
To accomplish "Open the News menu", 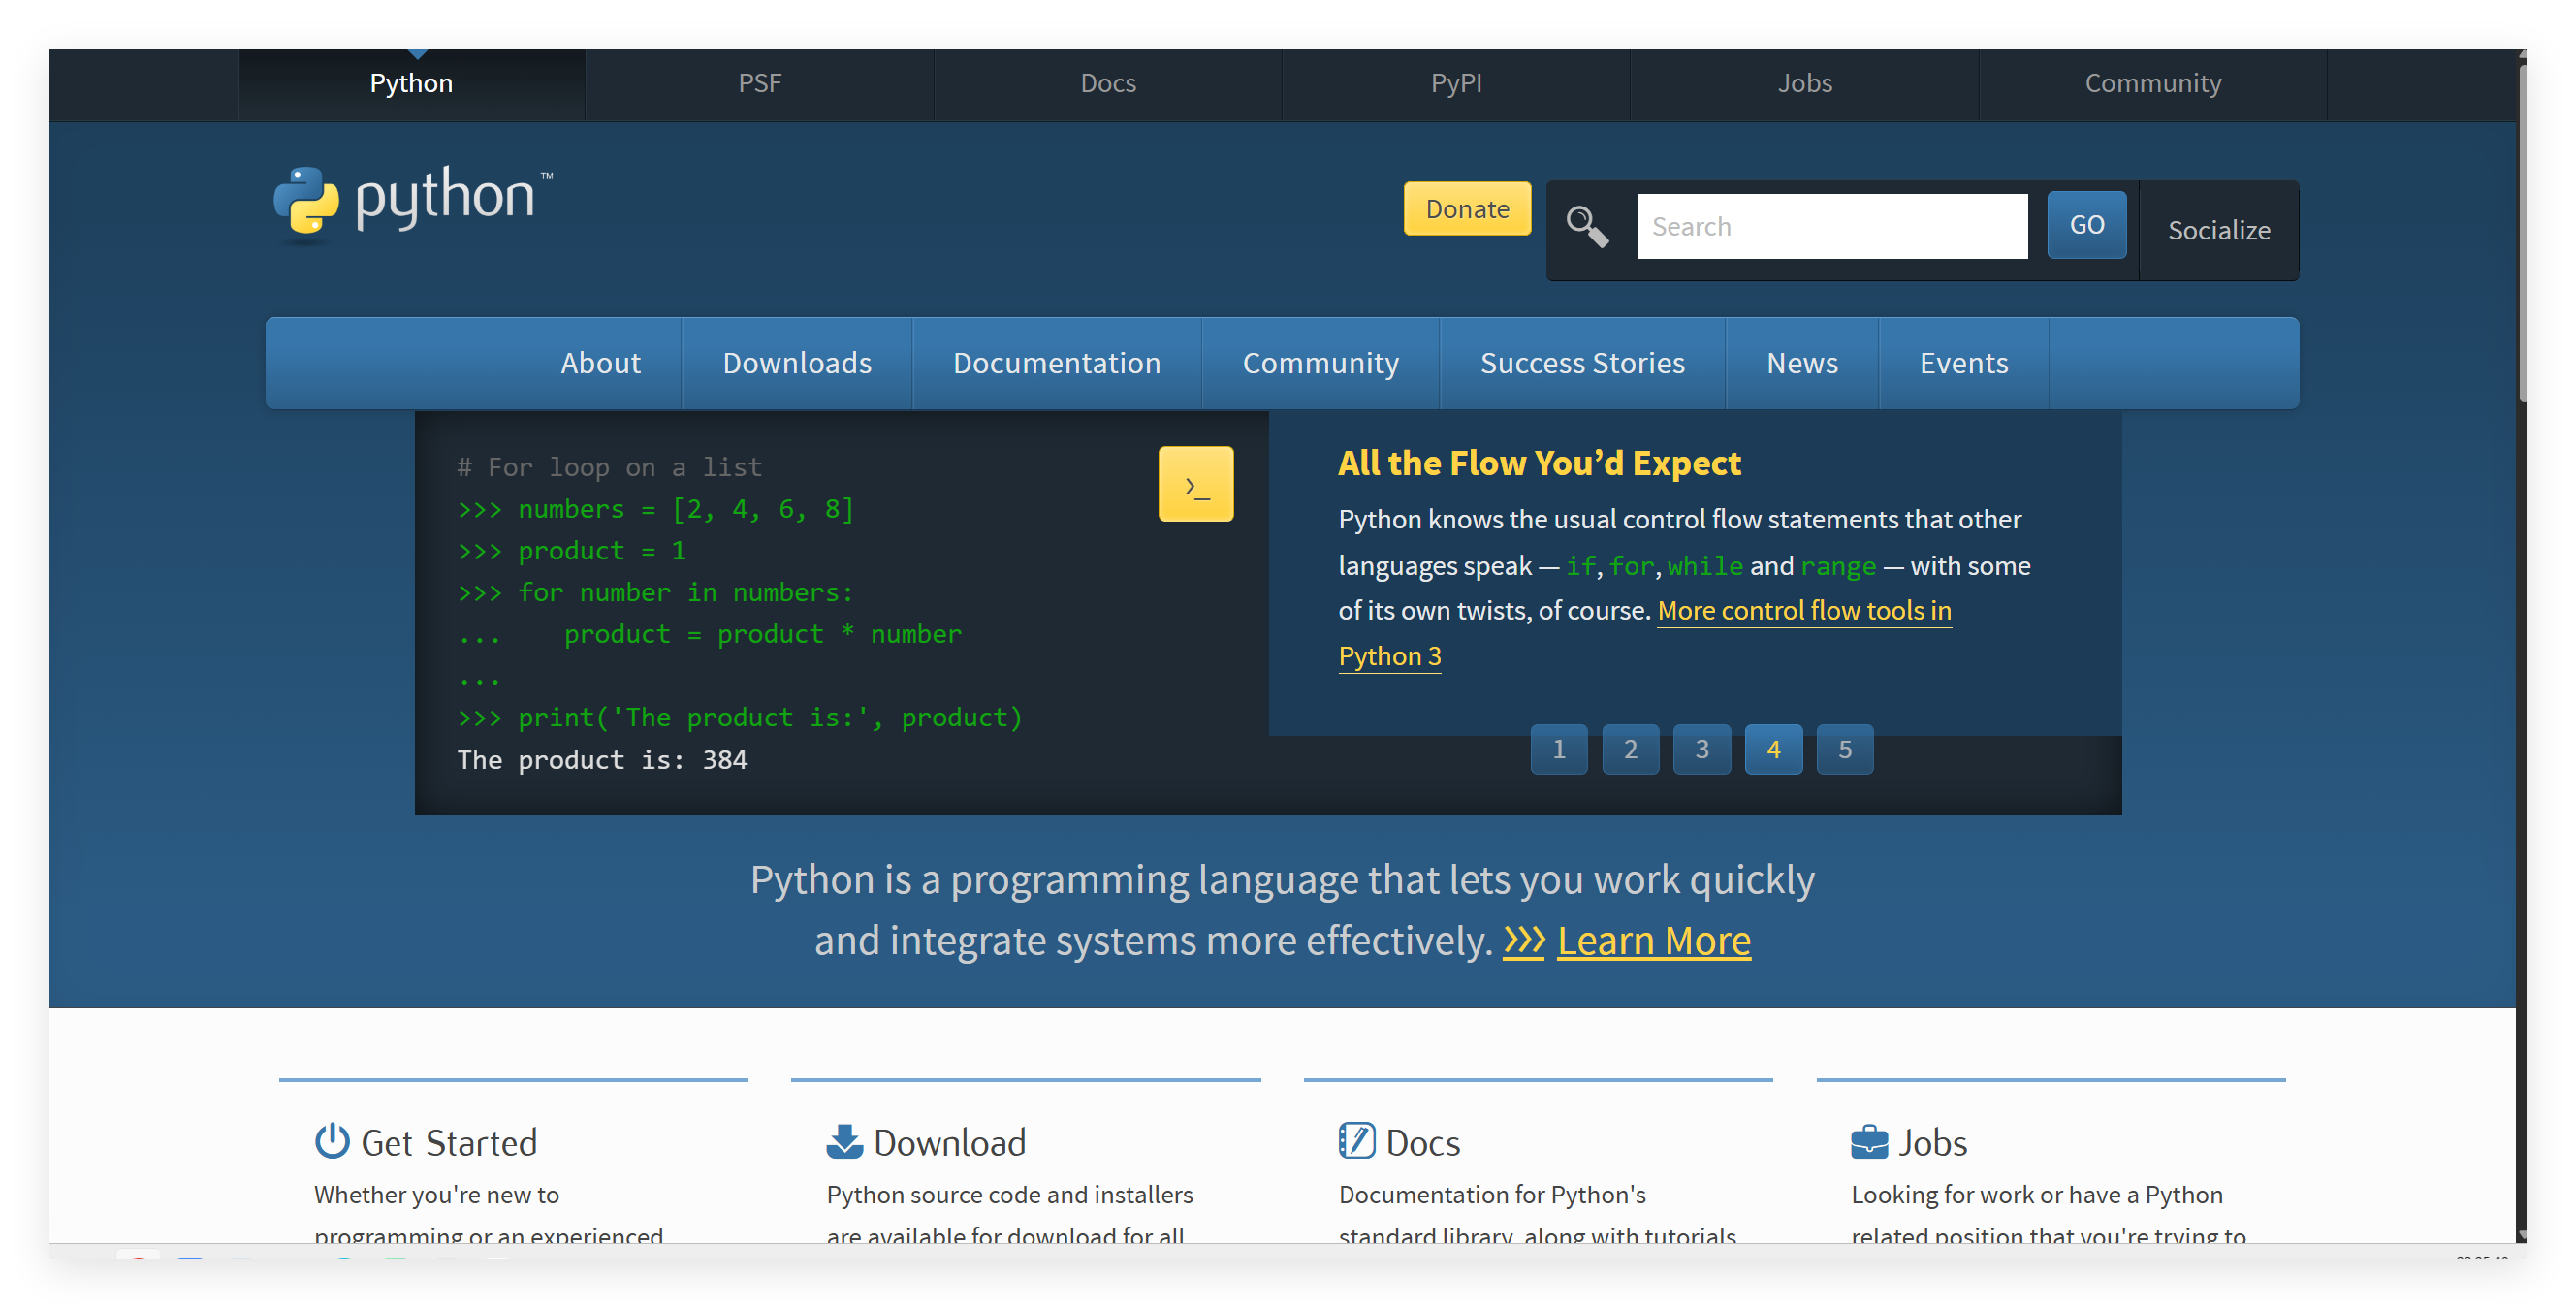I will tap(1802, 363).
